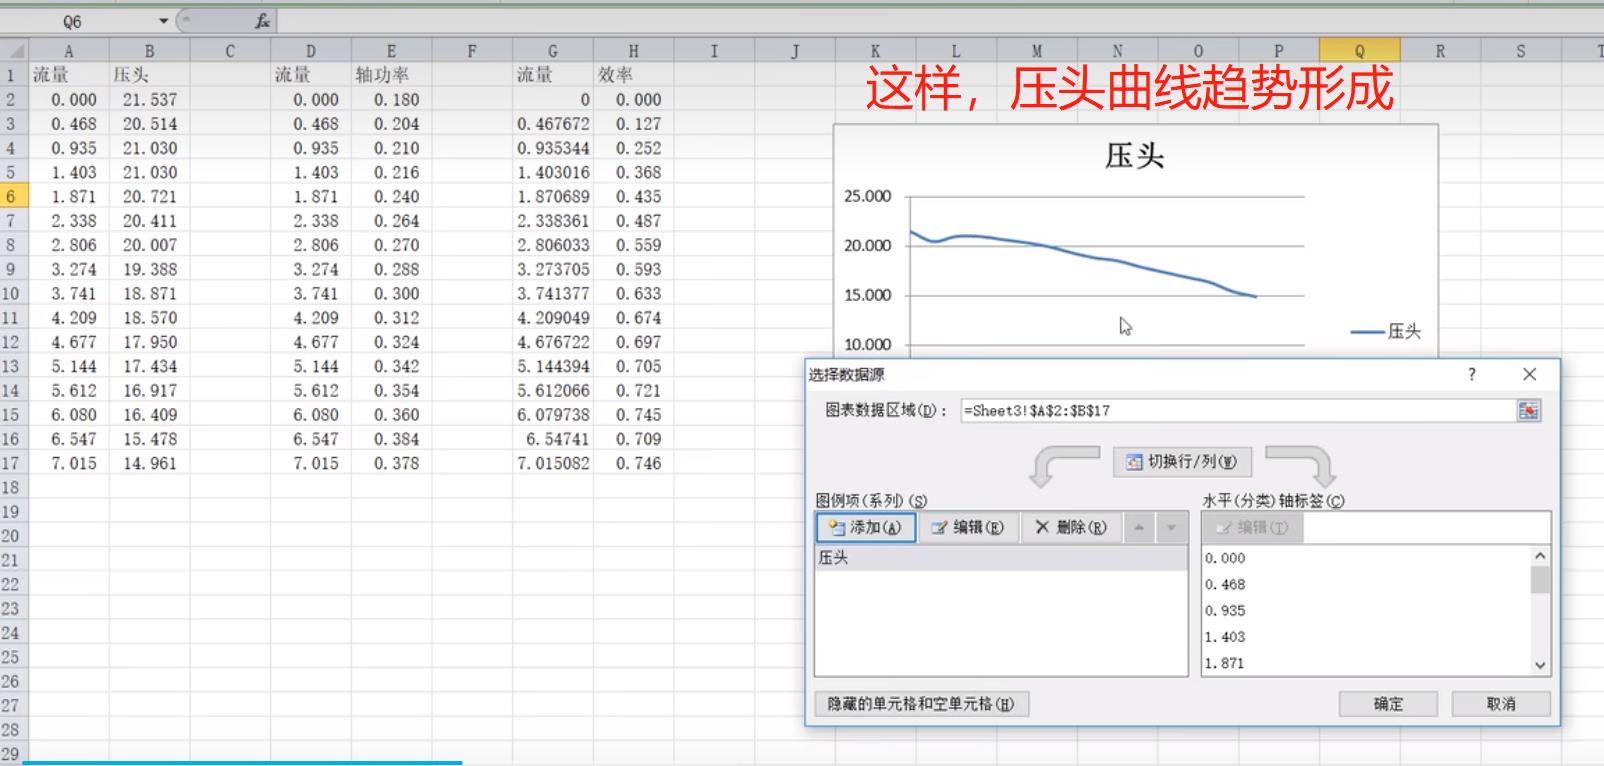Screen dimensions: 1604x766
Task: Select column G header
Action: point(553,51)
